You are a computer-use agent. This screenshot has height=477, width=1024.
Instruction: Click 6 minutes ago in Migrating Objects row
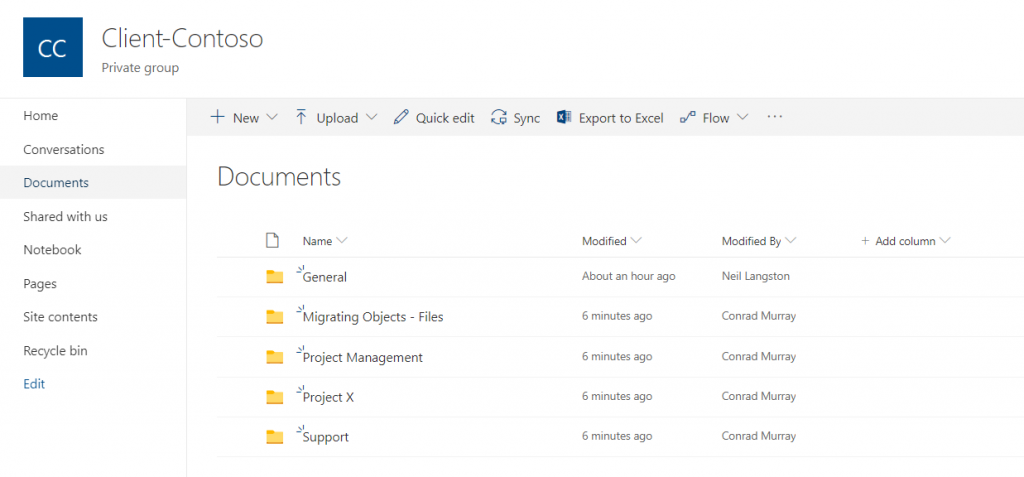617,316
